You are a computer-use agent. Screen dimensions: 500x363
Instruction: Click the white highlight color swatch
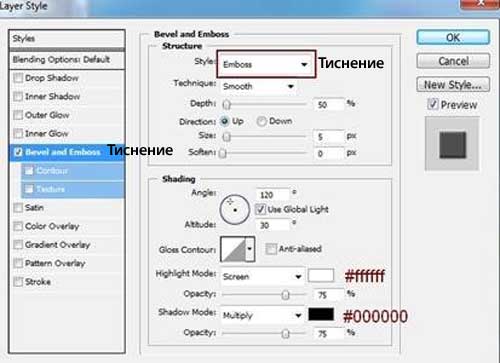click(x=321, y=276)
